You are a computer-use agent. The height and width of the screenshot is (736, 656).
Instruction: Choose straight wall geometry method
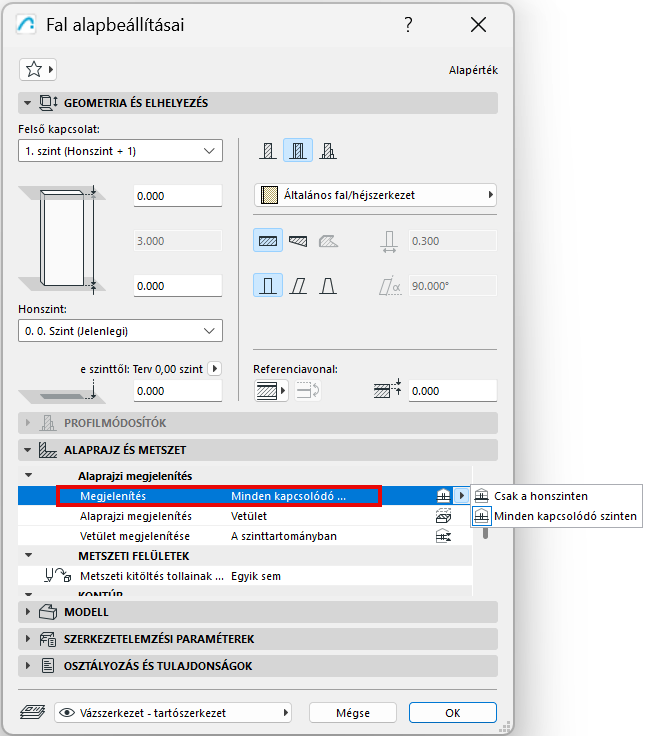268,241
